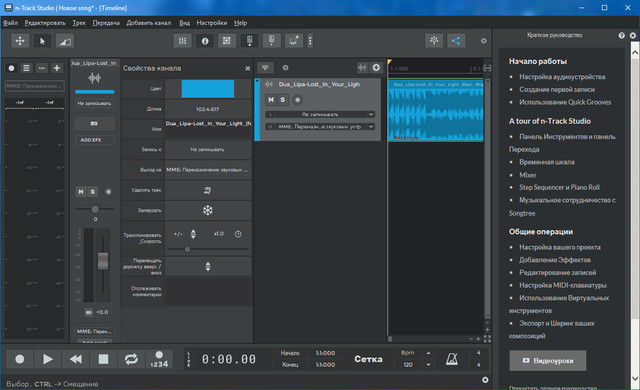The image size is (640, 390).
Task: Click the Видеоуроки button
Action: (548, 361)
